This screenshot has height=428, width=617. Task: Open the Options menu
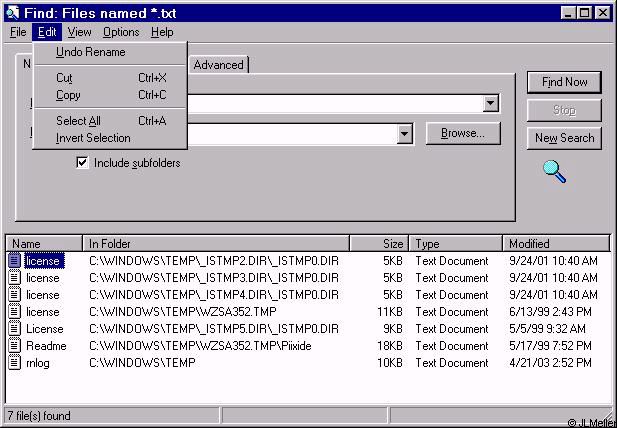tap(121, 32)
